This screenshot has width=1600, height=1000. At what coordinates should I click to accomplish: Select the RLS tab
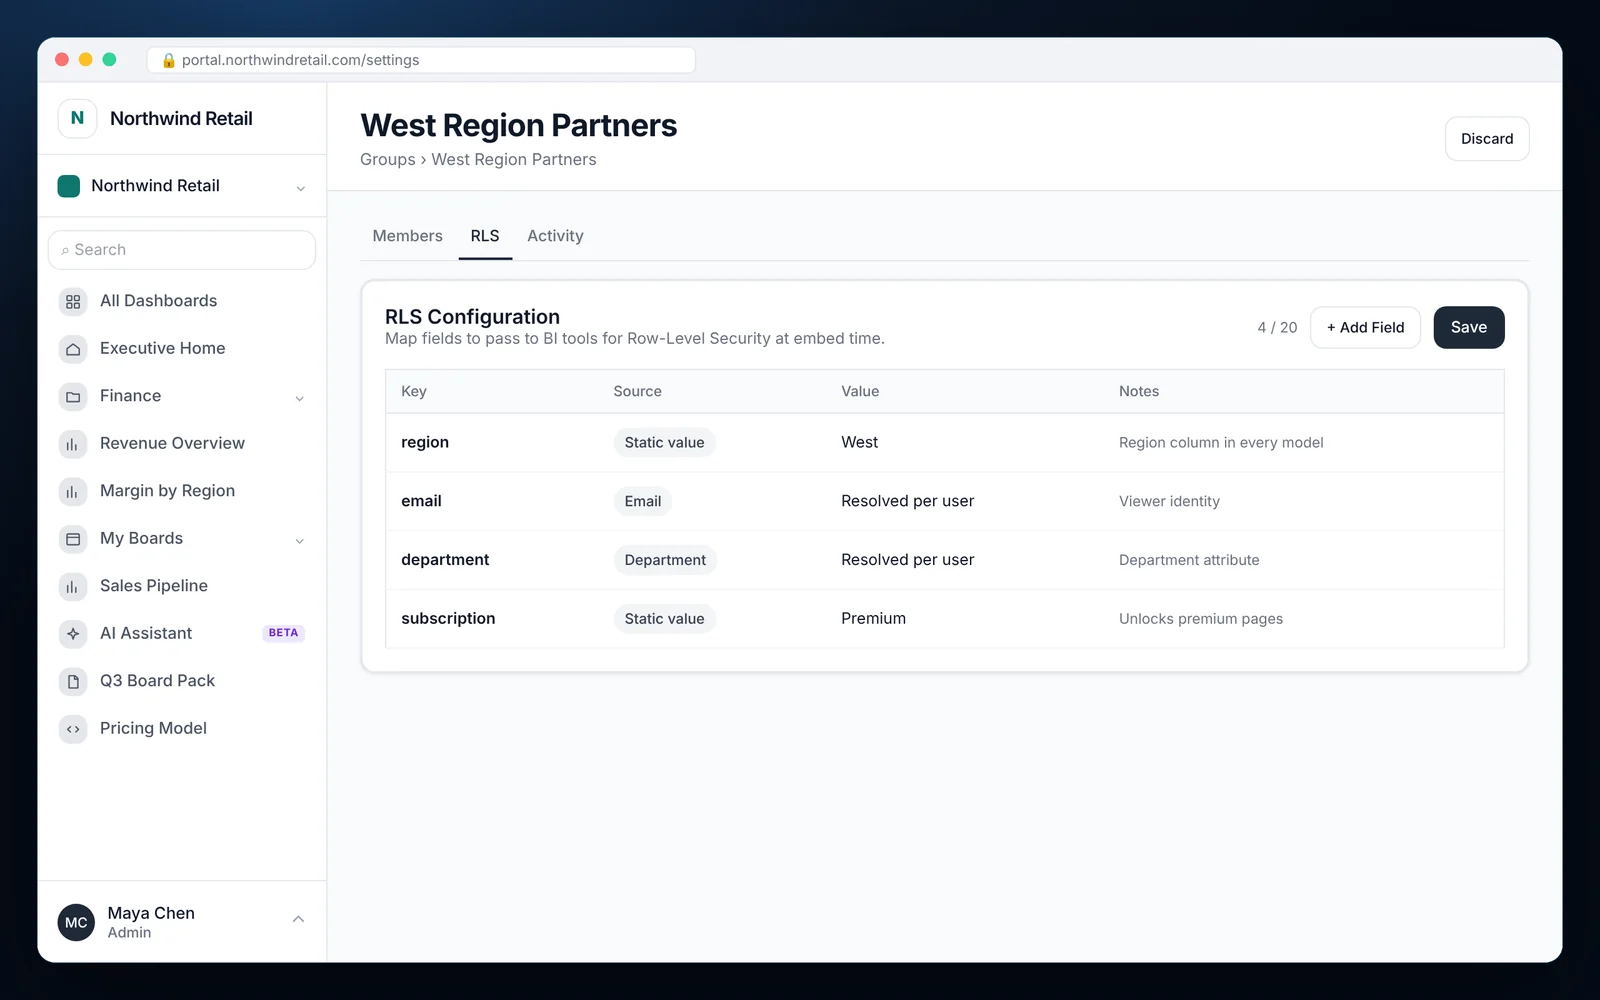485,236
